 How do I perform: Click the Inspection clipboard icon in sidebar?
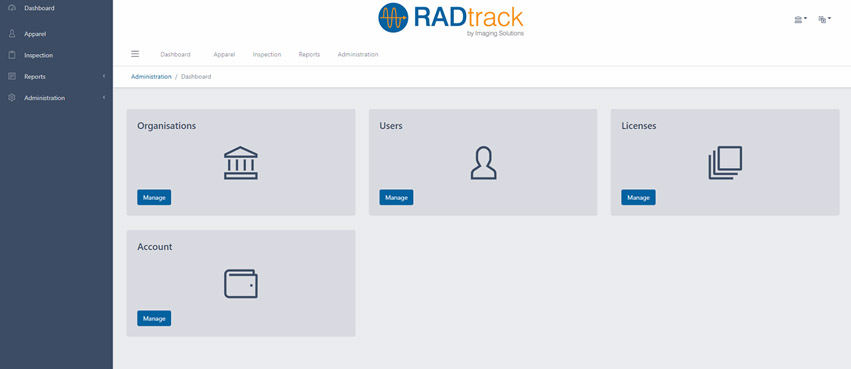[x=12, y=55]
